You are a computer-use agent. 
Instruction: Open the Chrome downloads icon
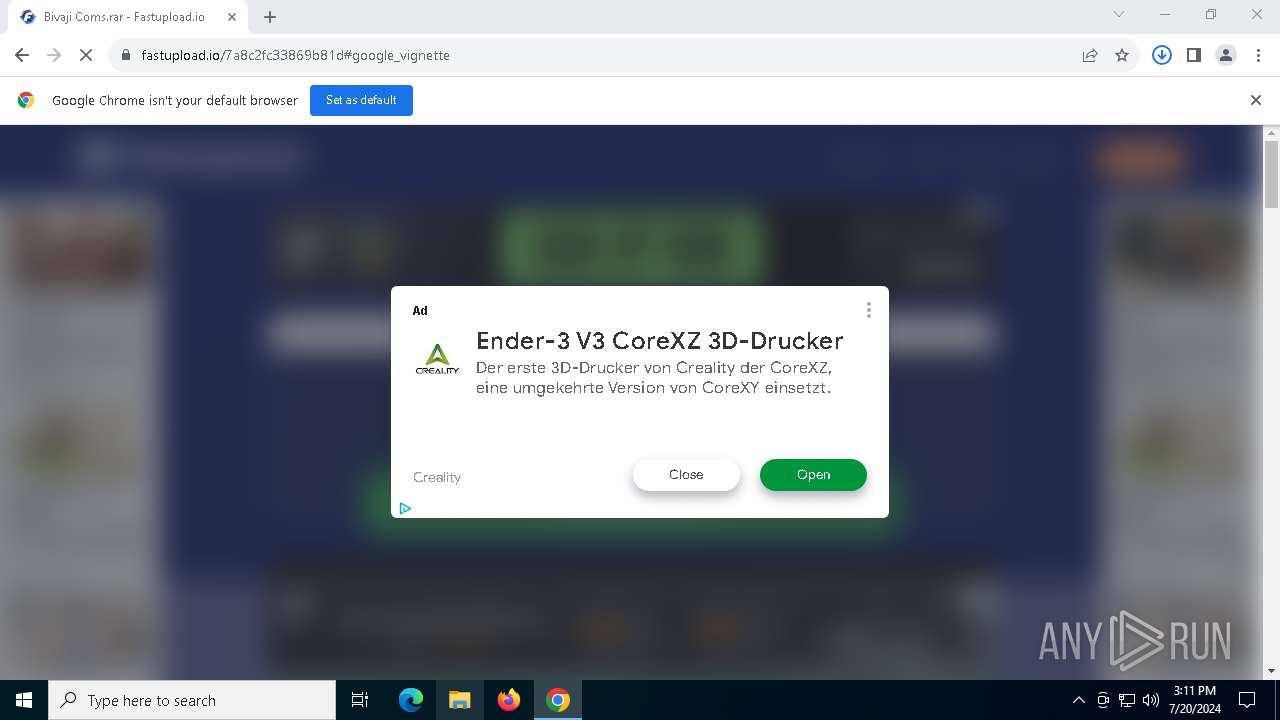click(x=1162, y=55)
